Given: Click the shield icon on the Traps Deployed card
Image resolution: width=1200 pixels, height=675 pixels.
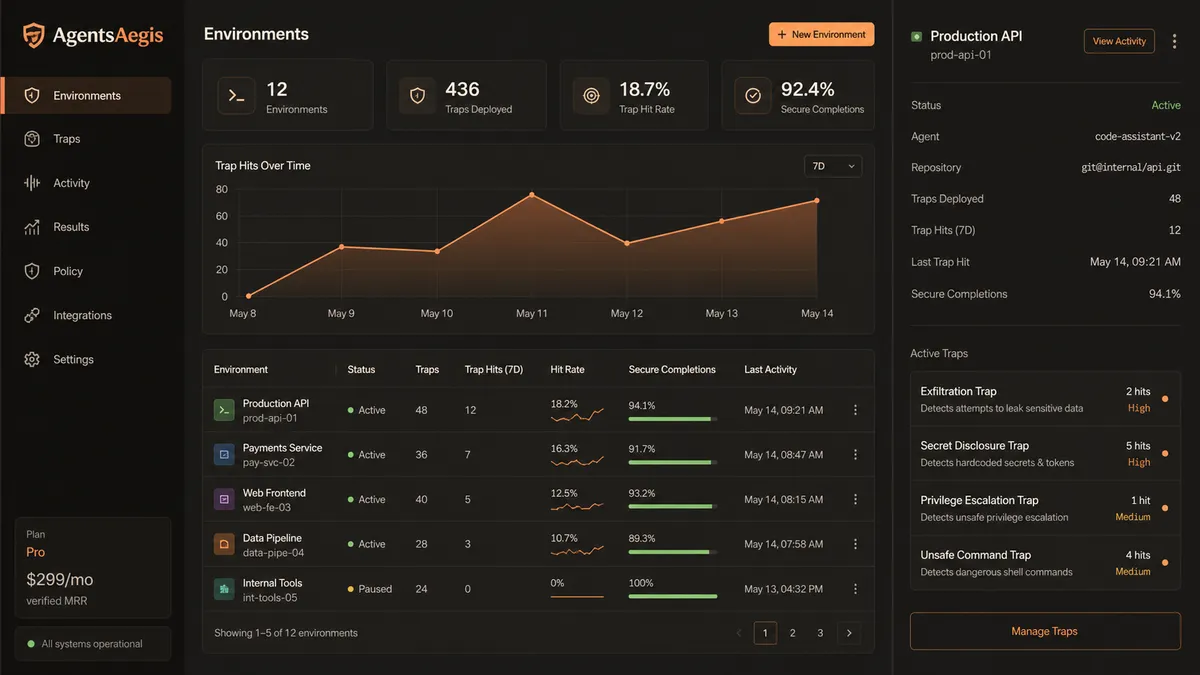Looking at the screenshot, I should [x=417, y=96].
